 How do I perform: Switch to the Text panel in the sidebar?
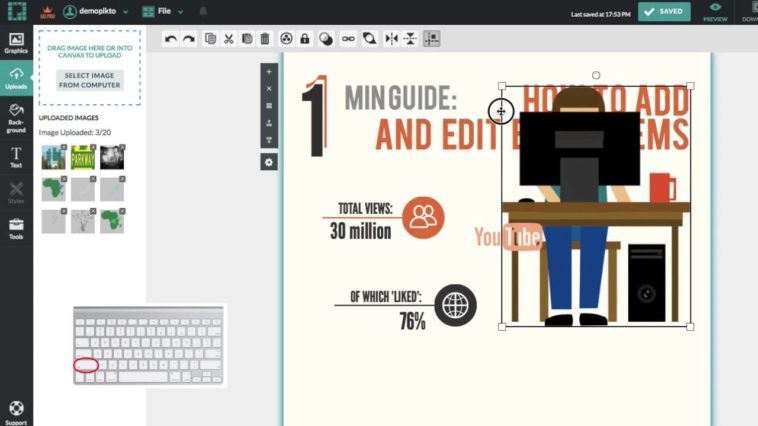[x=16, y=157]
